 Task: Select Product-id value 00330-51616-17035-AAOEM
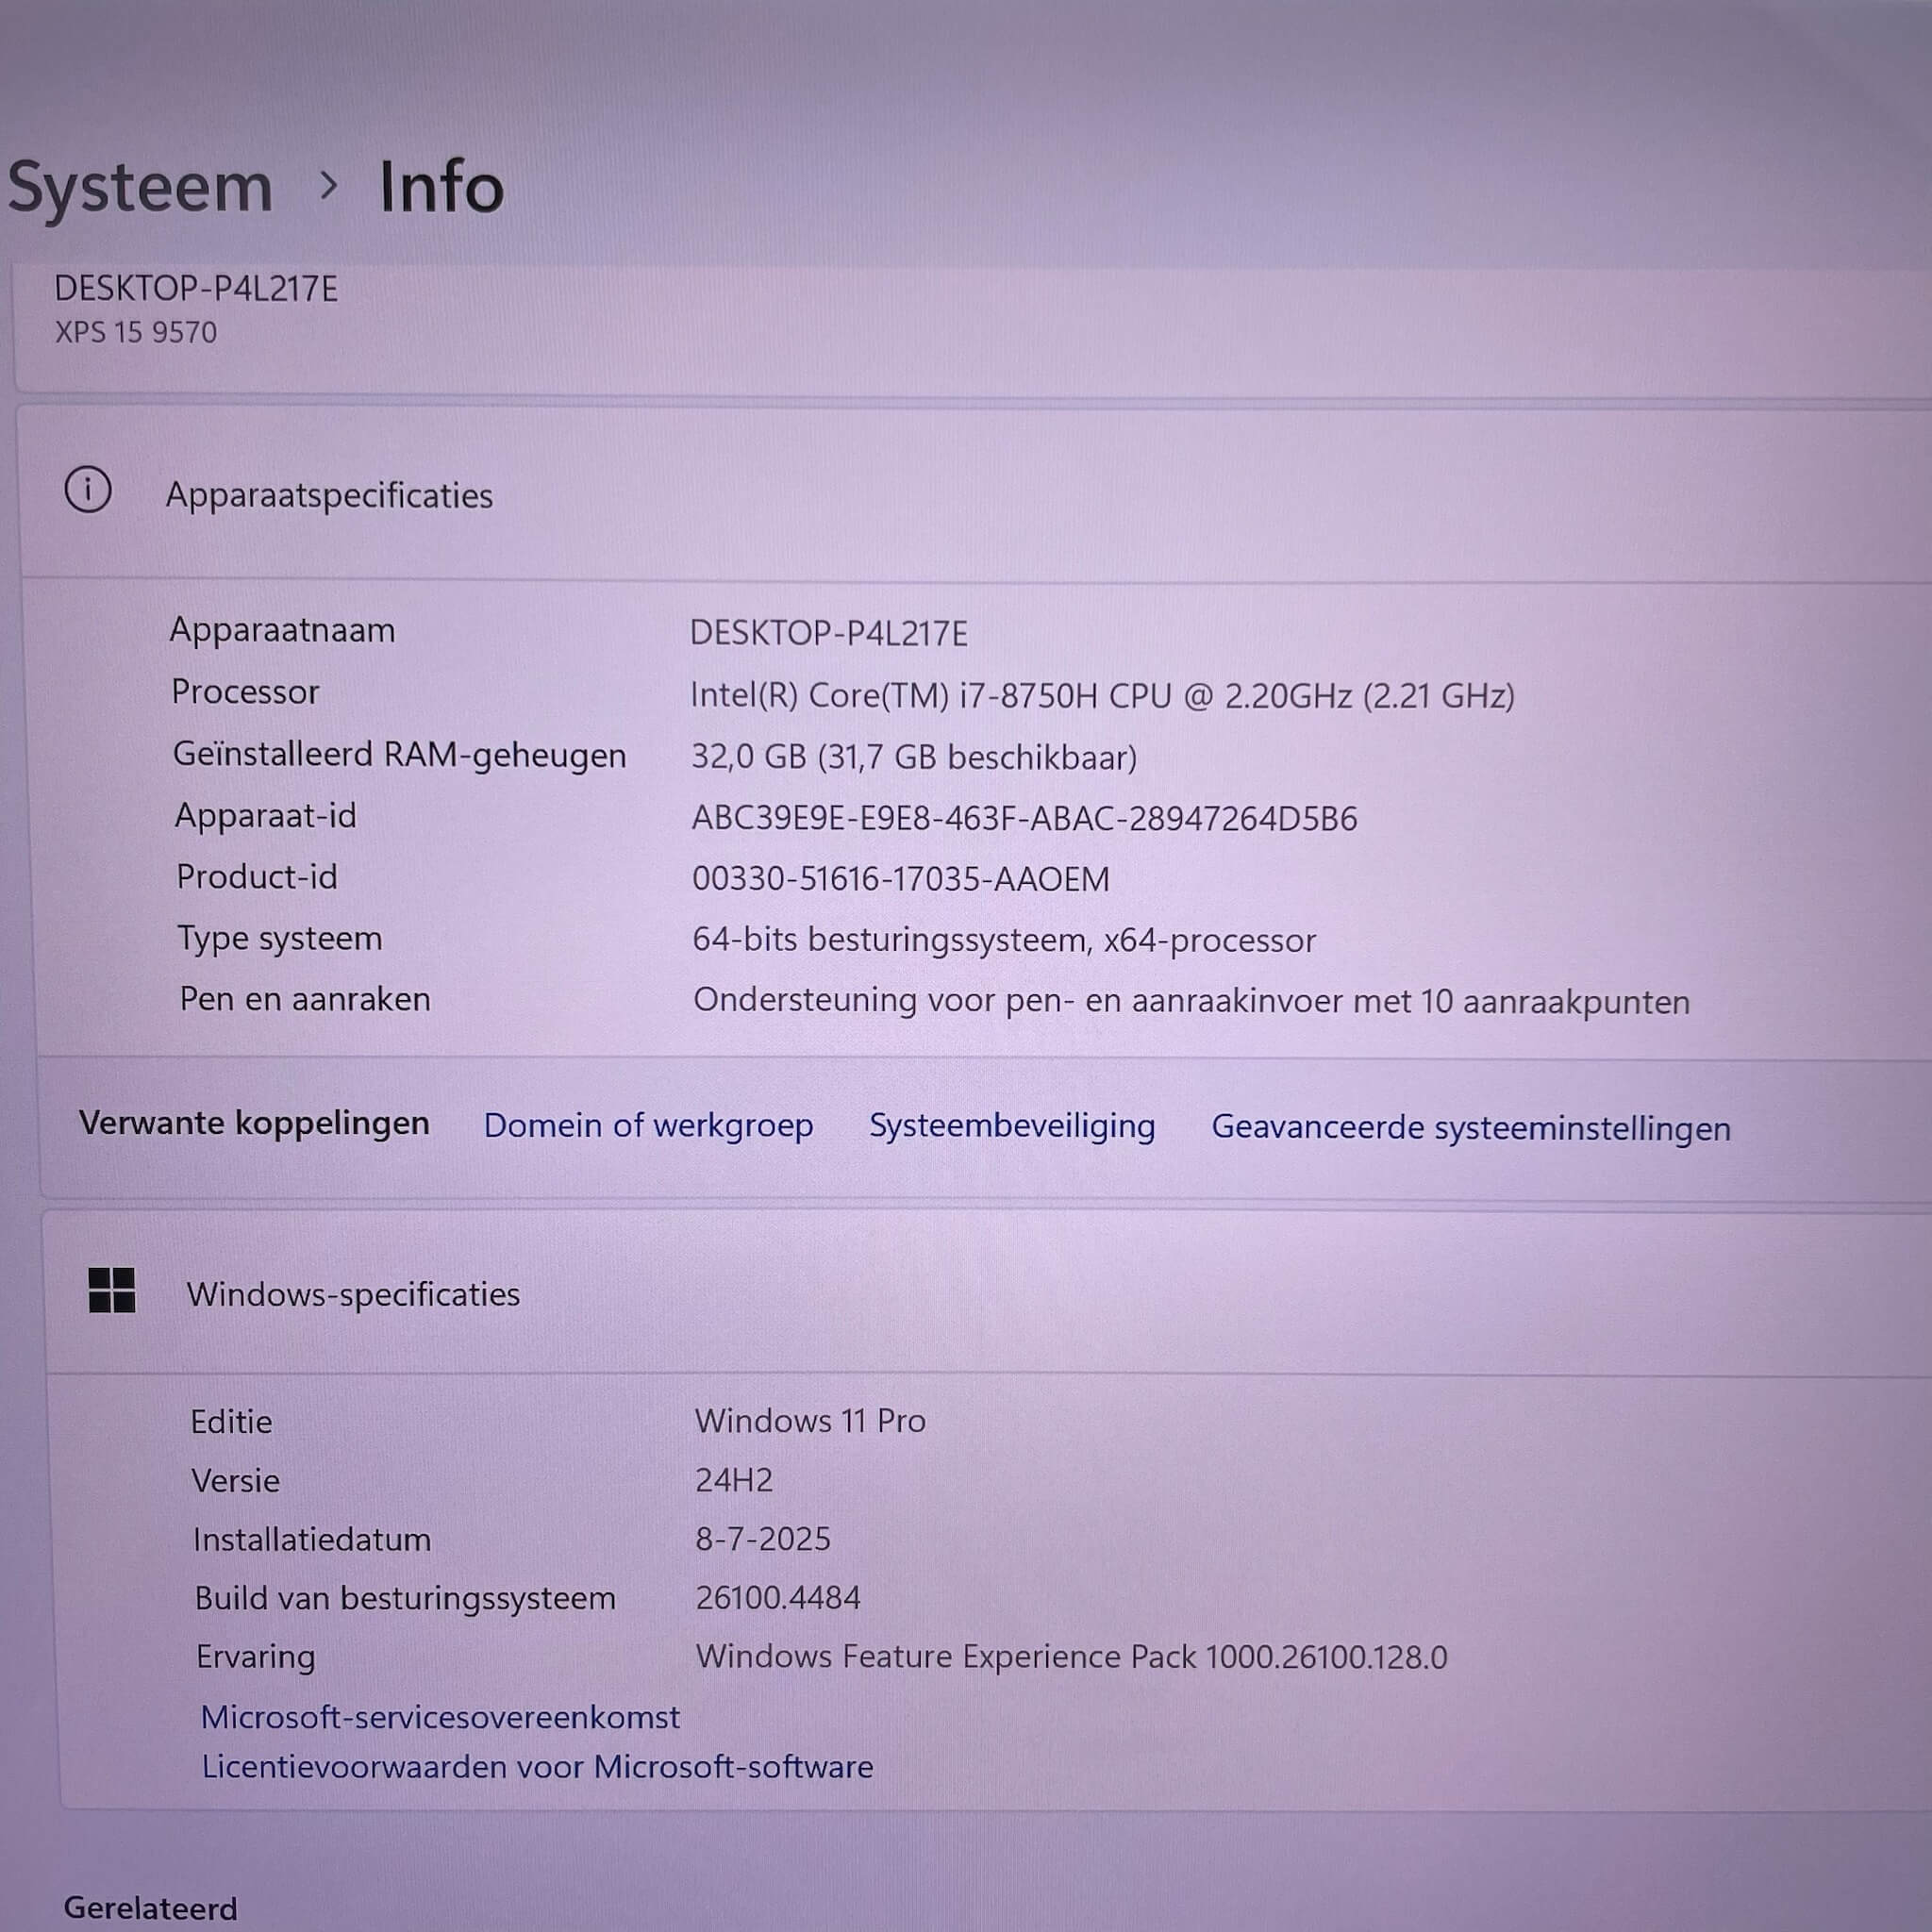(x=900, y=879)
